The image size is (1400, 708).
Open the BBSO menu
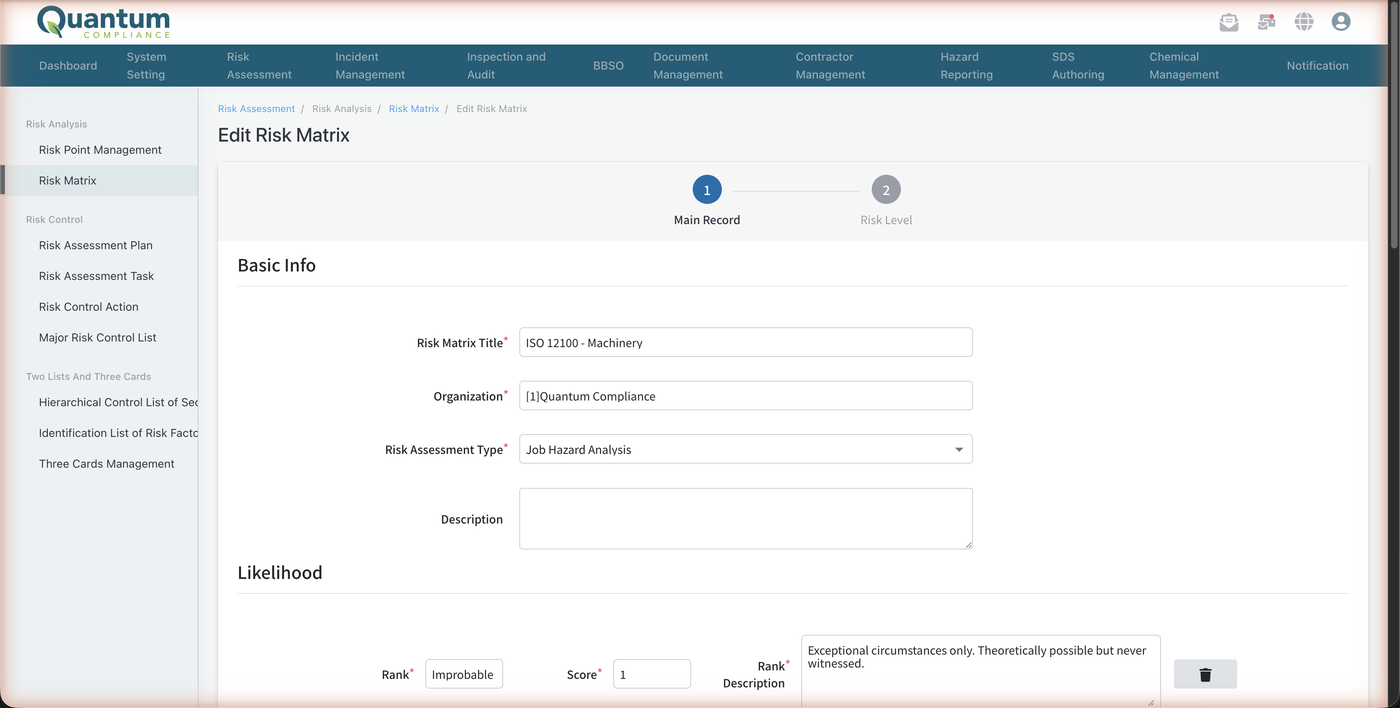pyautogui.click(x=608, y=66)
